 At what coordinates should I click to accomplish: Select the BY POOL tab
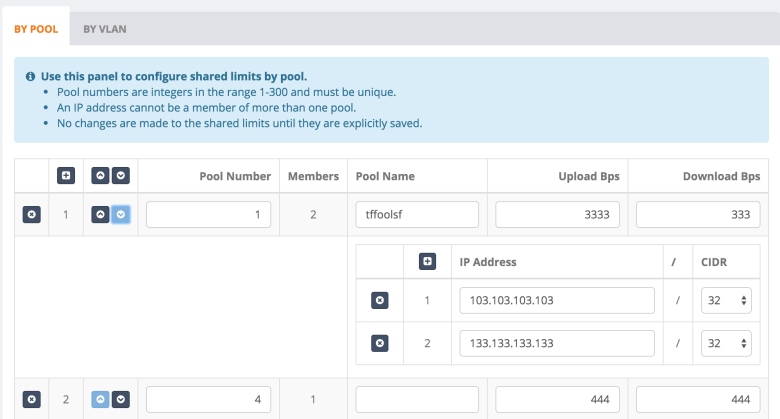[x=35, y=29]
